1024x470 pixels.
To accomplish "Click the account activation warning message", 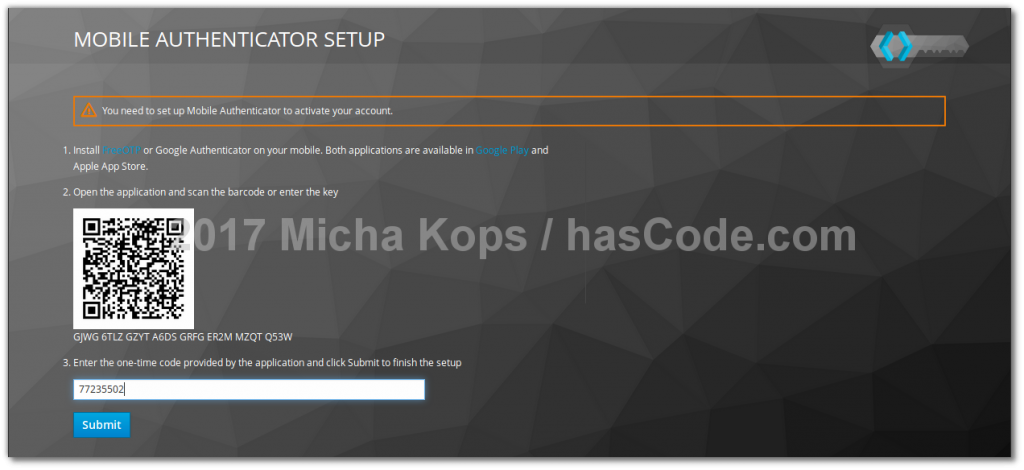I will [247, 110].
